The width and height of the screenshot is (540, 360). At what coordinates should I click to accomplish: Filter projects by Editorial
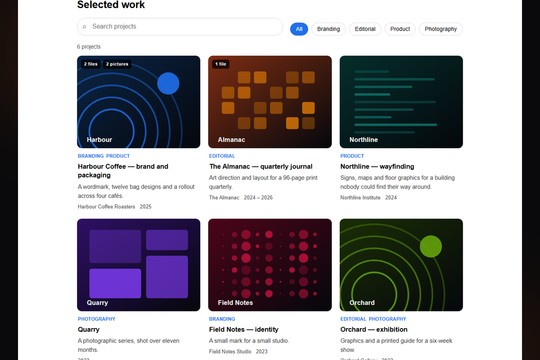click(365, 29)
